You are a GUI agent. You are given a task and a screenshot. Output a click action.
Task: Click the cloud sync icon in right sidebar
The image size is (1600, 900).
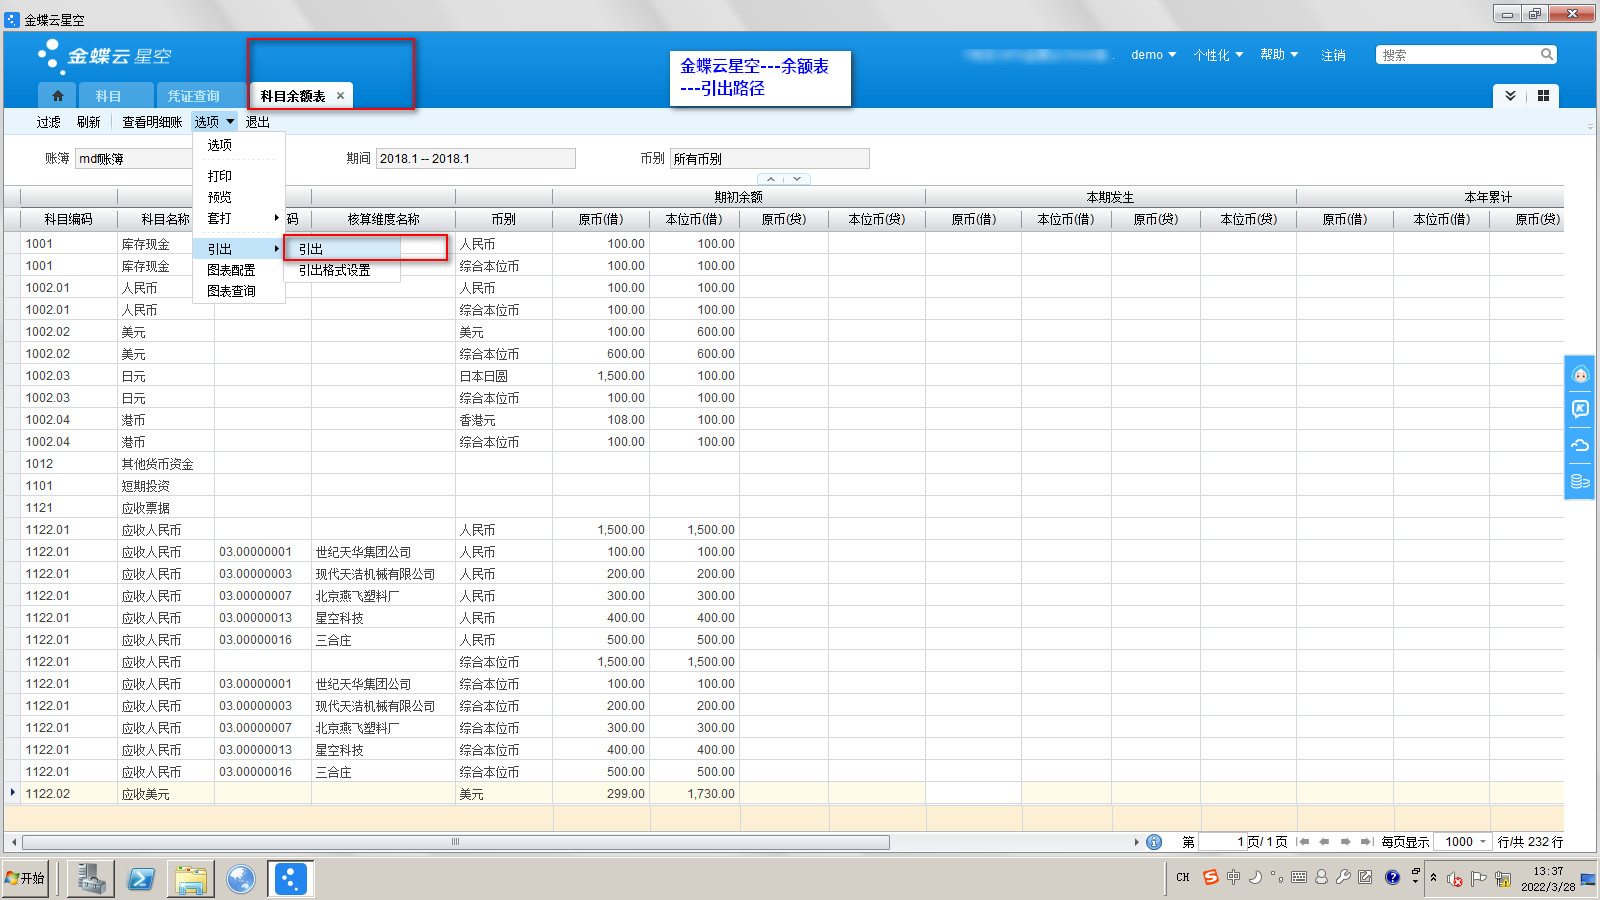pos(1580,445)
